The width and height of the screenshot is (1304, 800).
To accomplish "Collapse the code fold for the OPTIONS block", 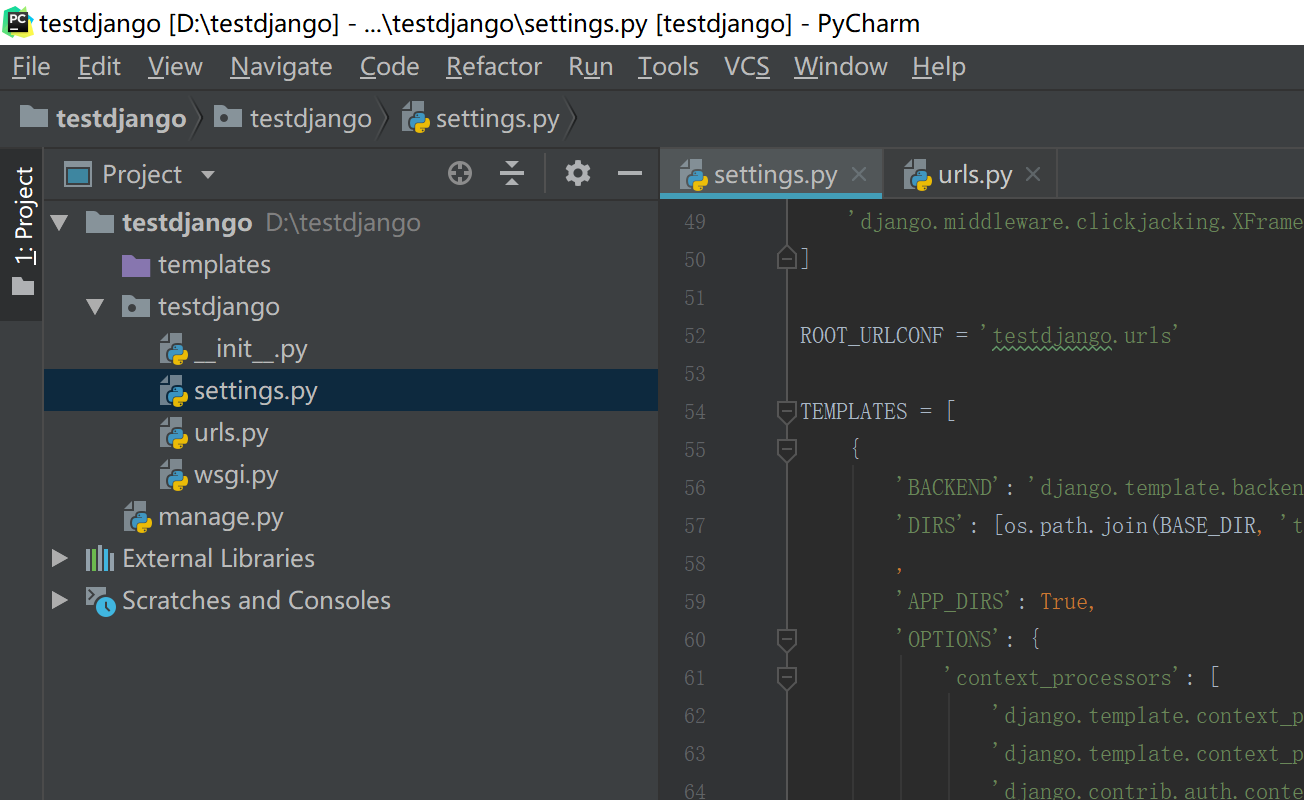I will [786, 640].
